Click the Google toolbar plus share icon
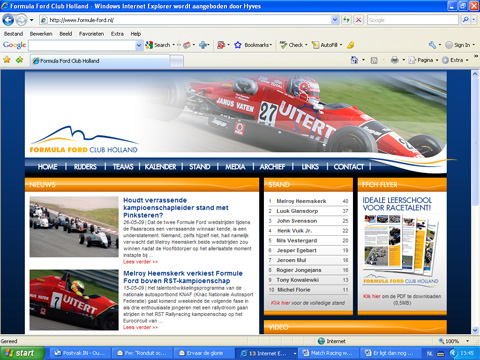This screenshot has height=360, width=480. coord(203,45)
